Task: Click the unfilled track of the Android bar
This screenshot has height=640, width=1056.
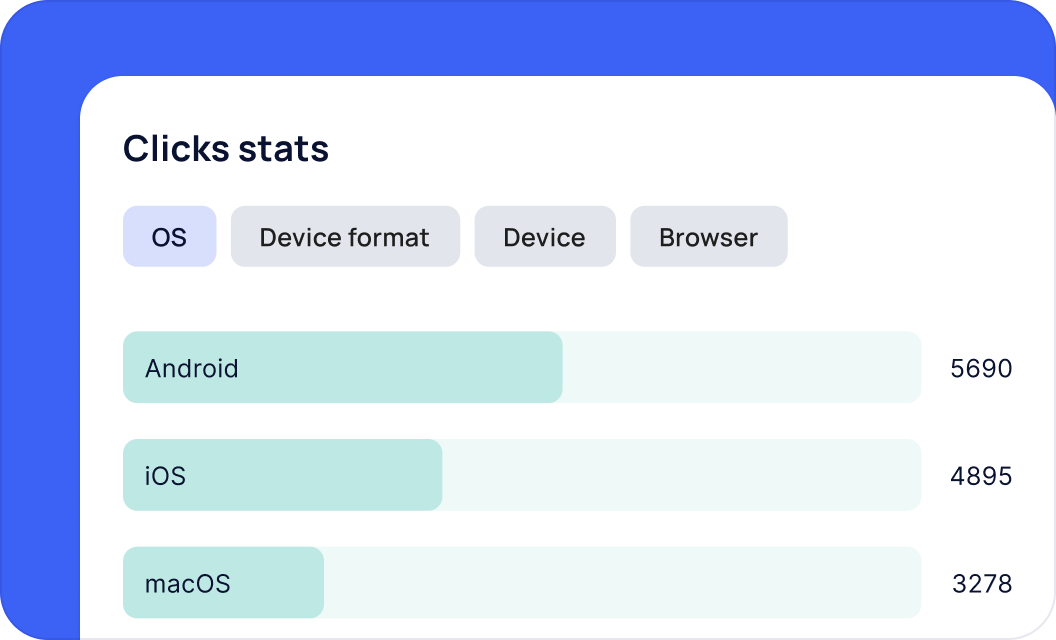Action: coord(740,368)
